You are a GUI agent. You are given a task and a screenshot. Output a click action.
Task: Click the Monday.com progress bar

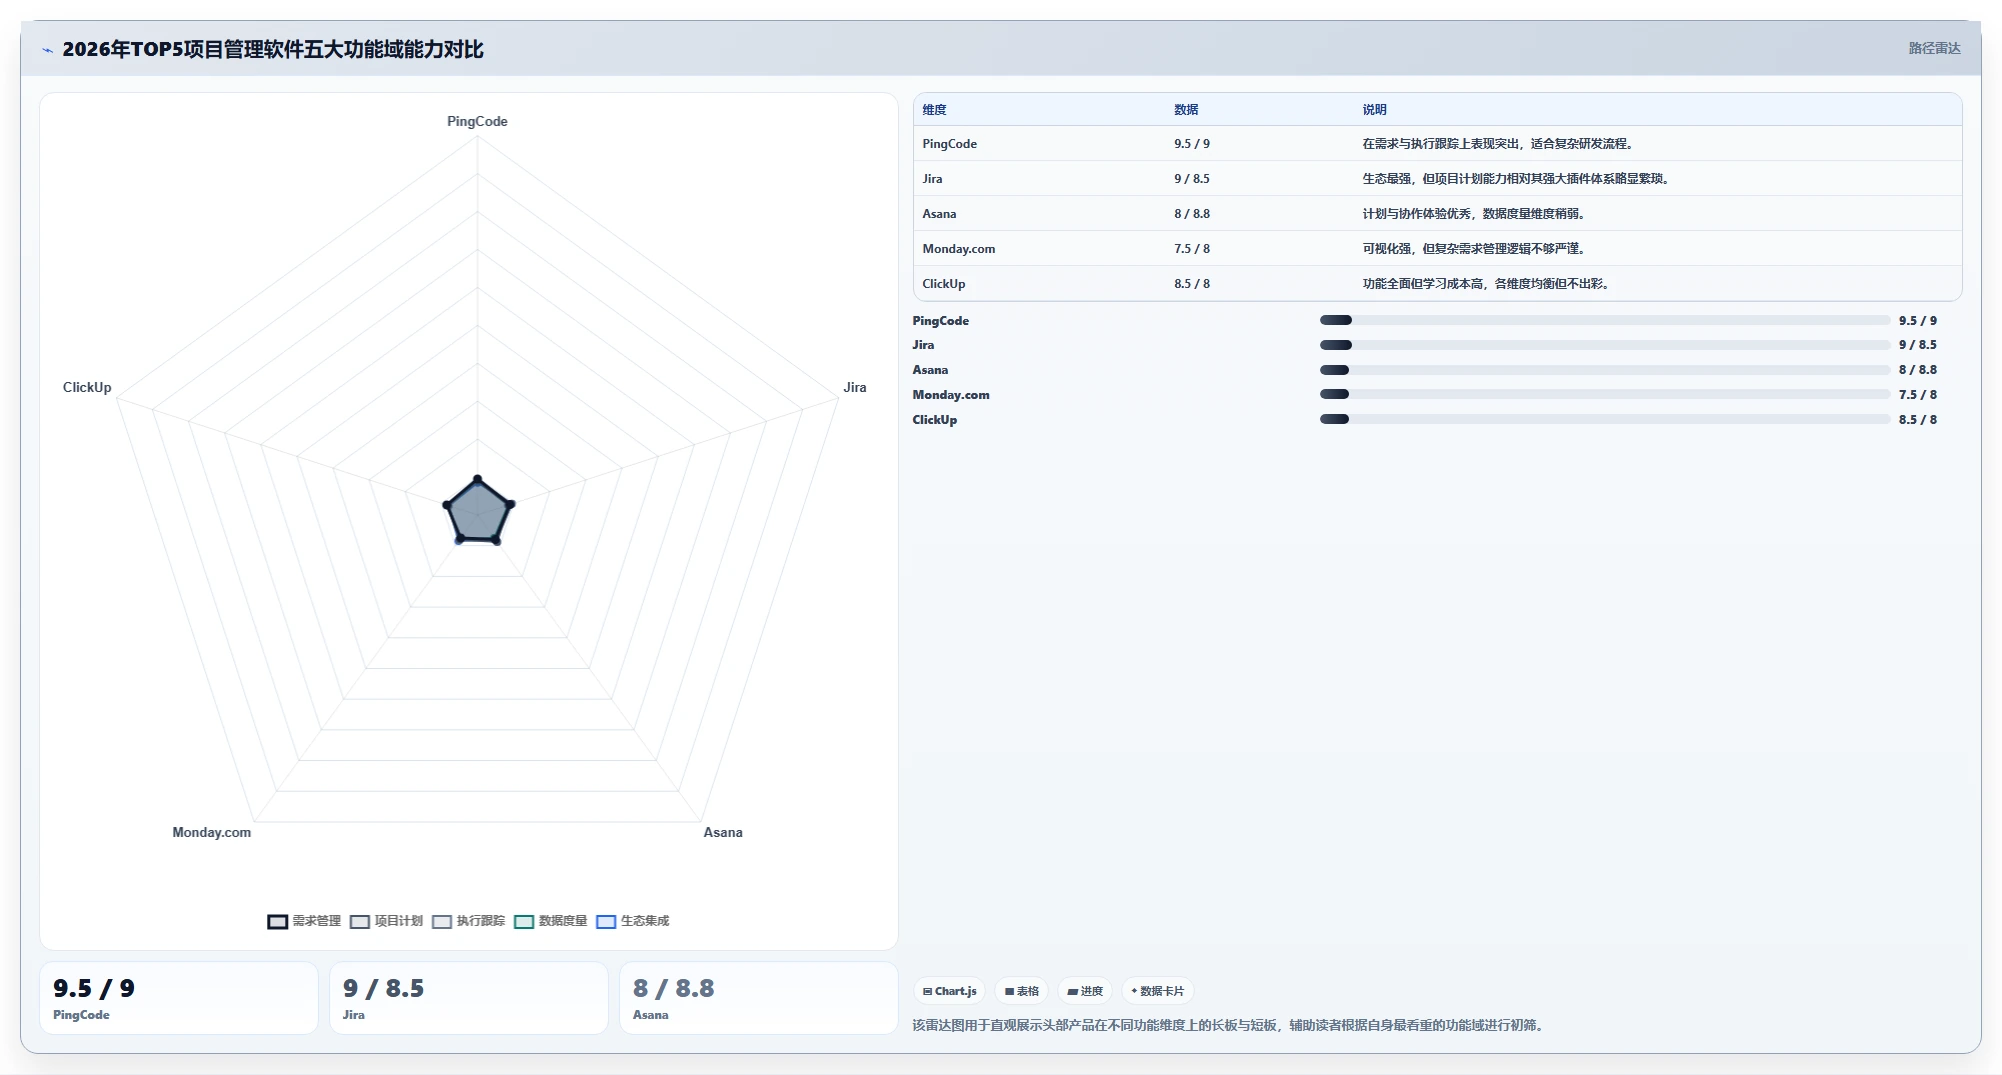1605,395
